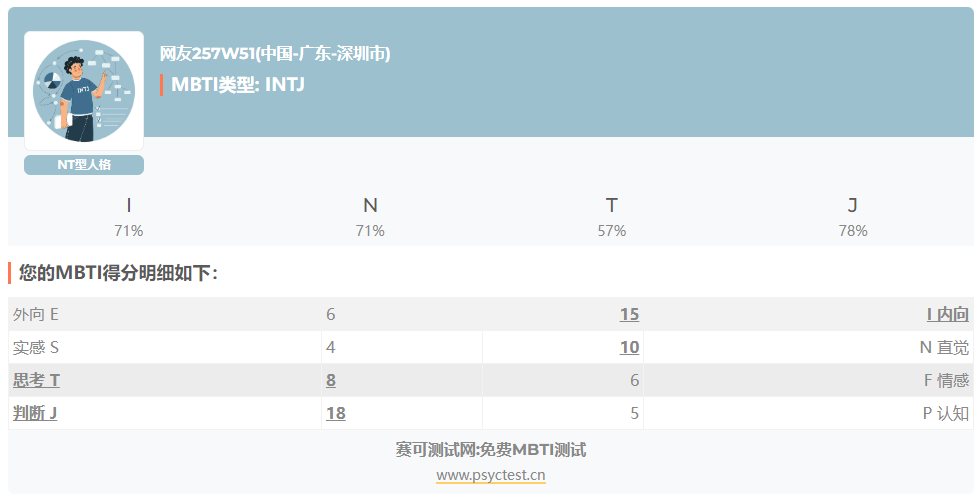Open the www.psyctest.cn link

point(490,474)
